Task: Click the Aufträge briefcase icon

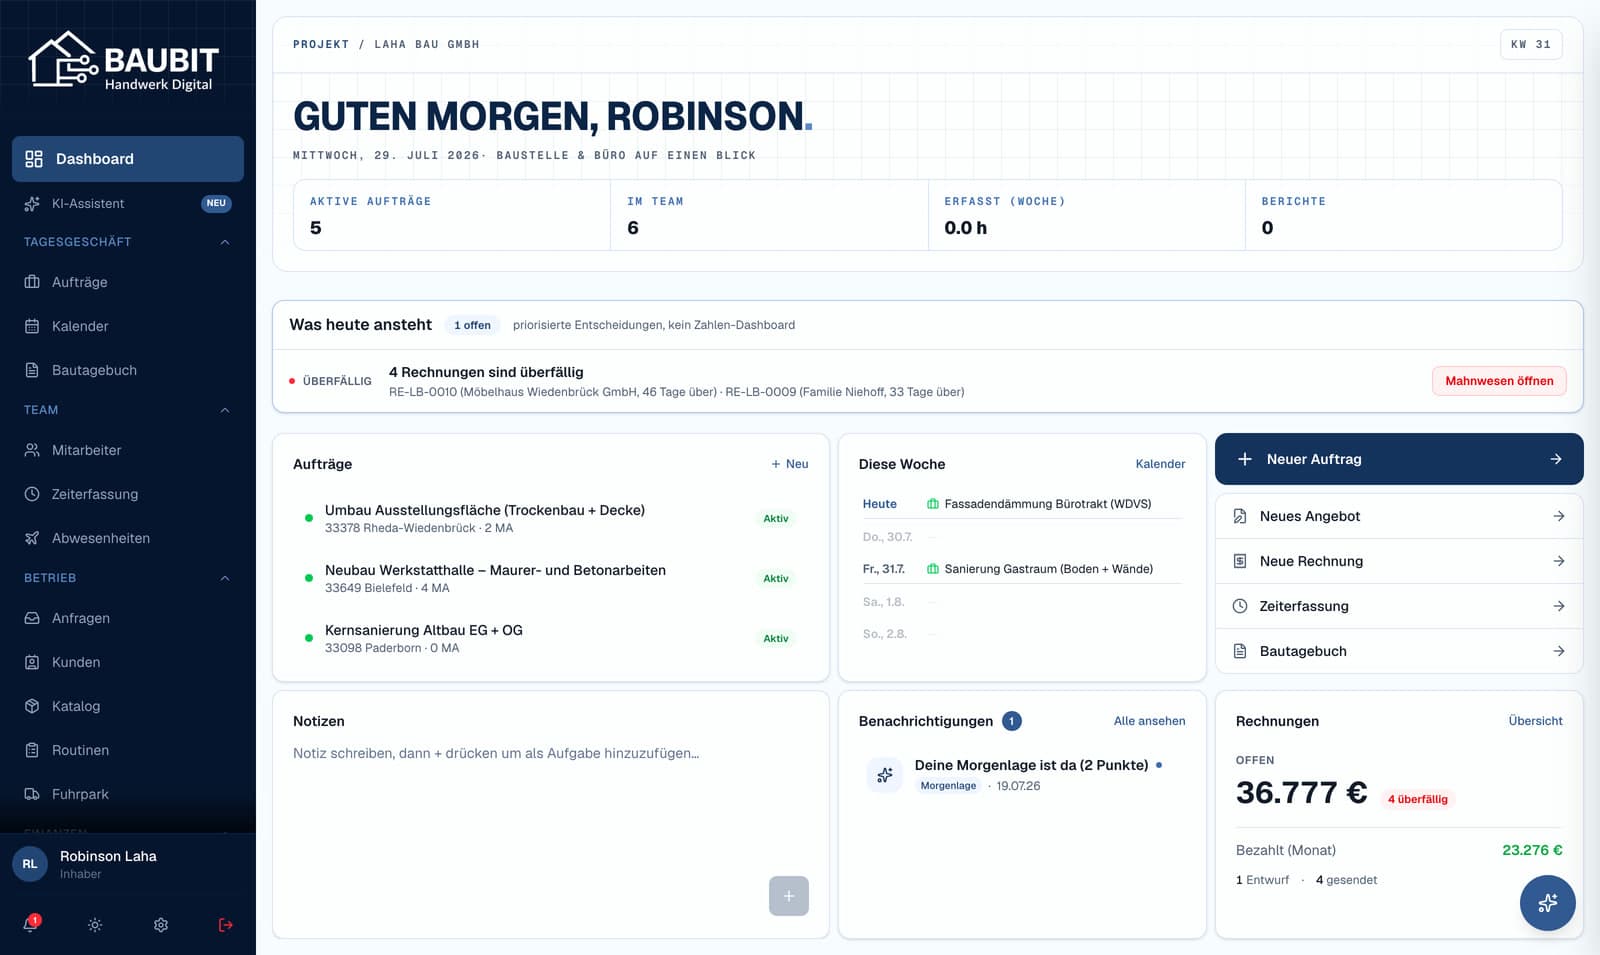Action: click(32, 282)
